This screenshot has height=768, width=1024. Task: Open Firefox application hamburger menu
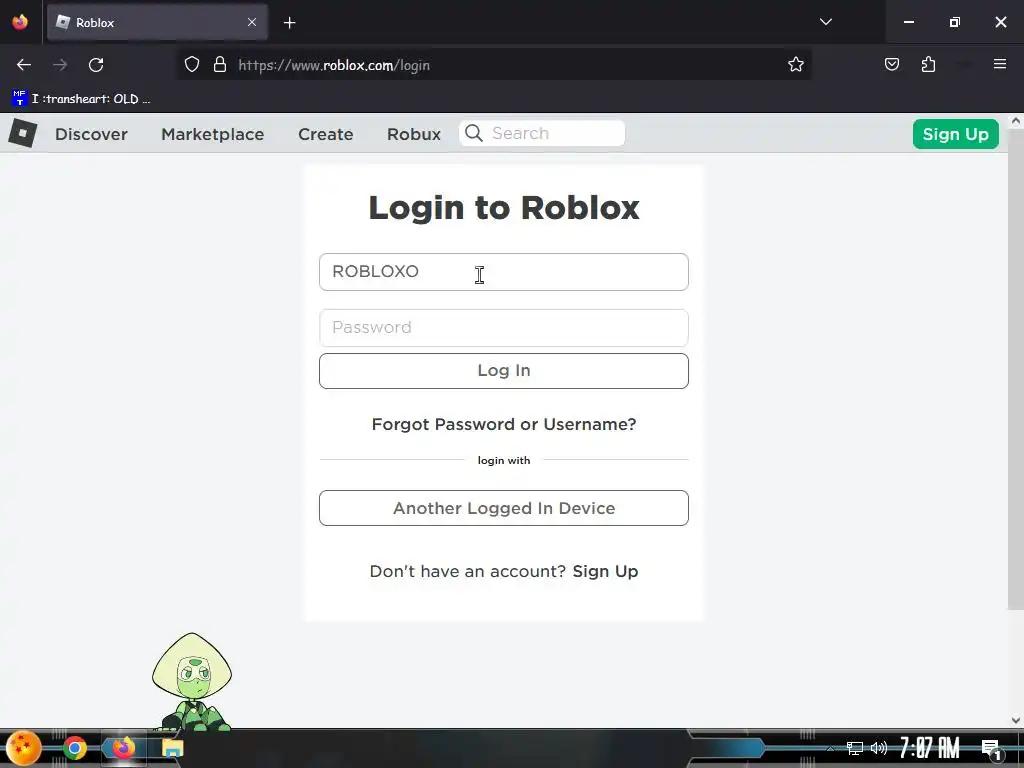coord(1000,65)
